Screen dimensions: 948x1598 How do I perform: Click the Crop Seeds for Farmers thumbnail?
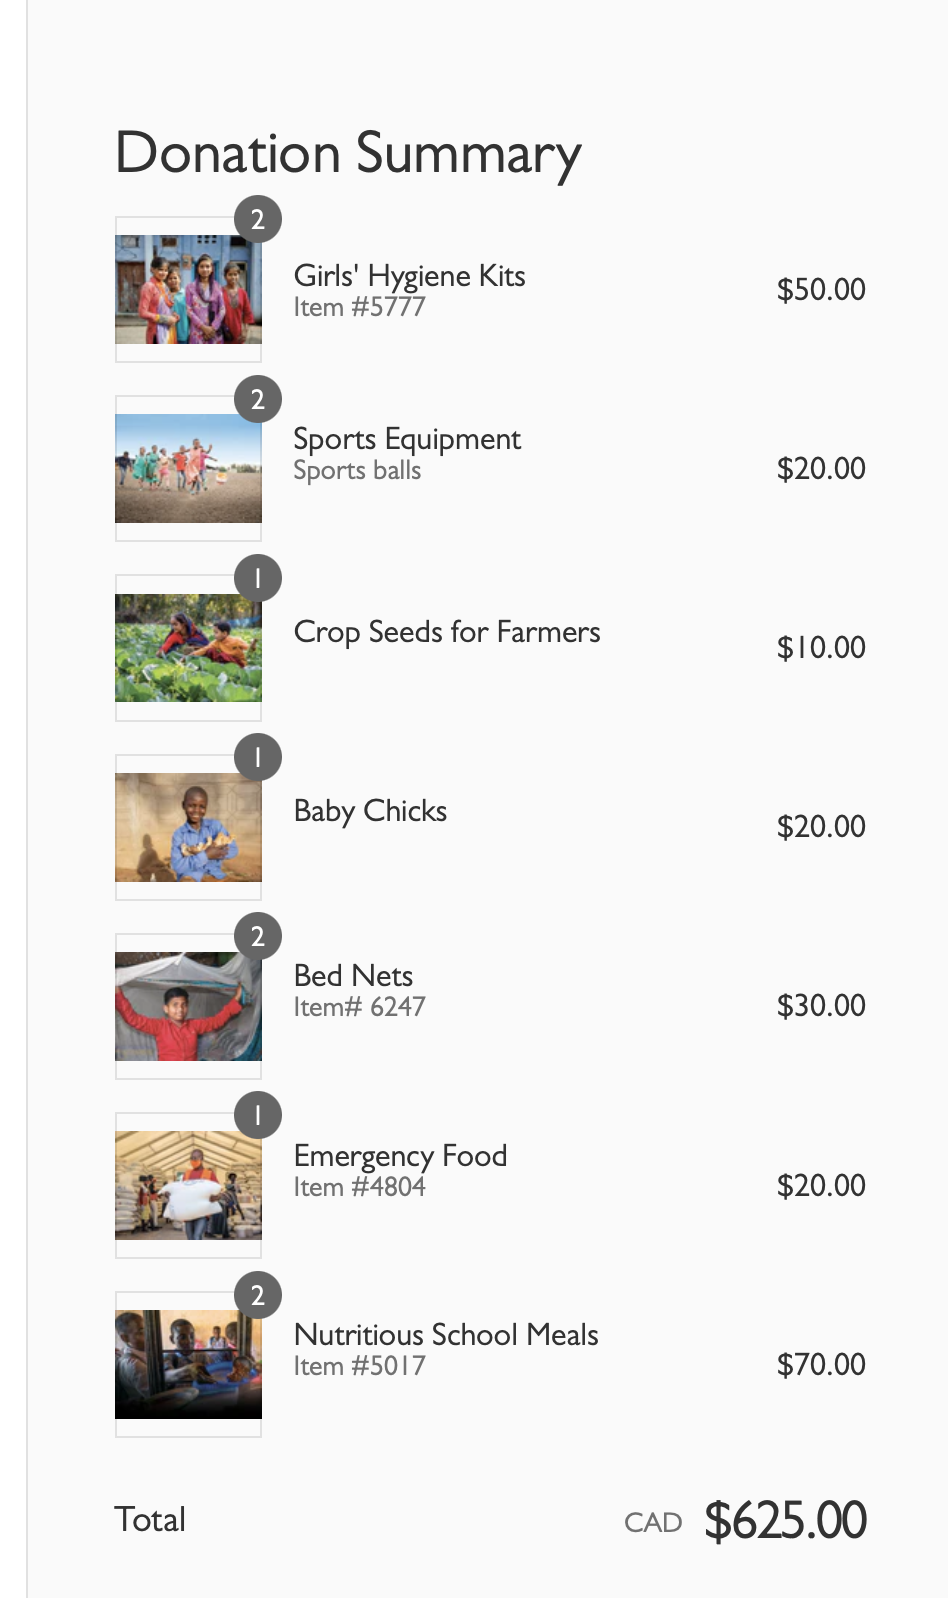[188, 648]
